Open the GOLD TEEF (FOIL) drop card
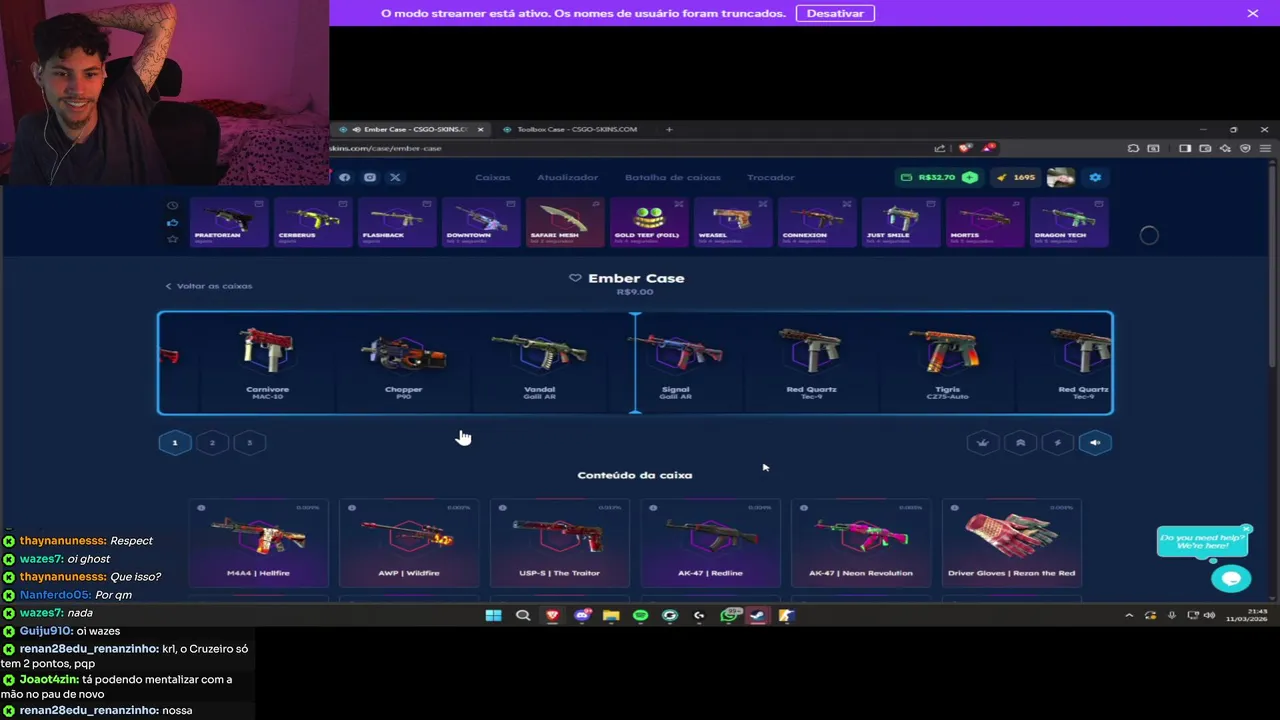The image size is (1280, 720). click(647, 222)
